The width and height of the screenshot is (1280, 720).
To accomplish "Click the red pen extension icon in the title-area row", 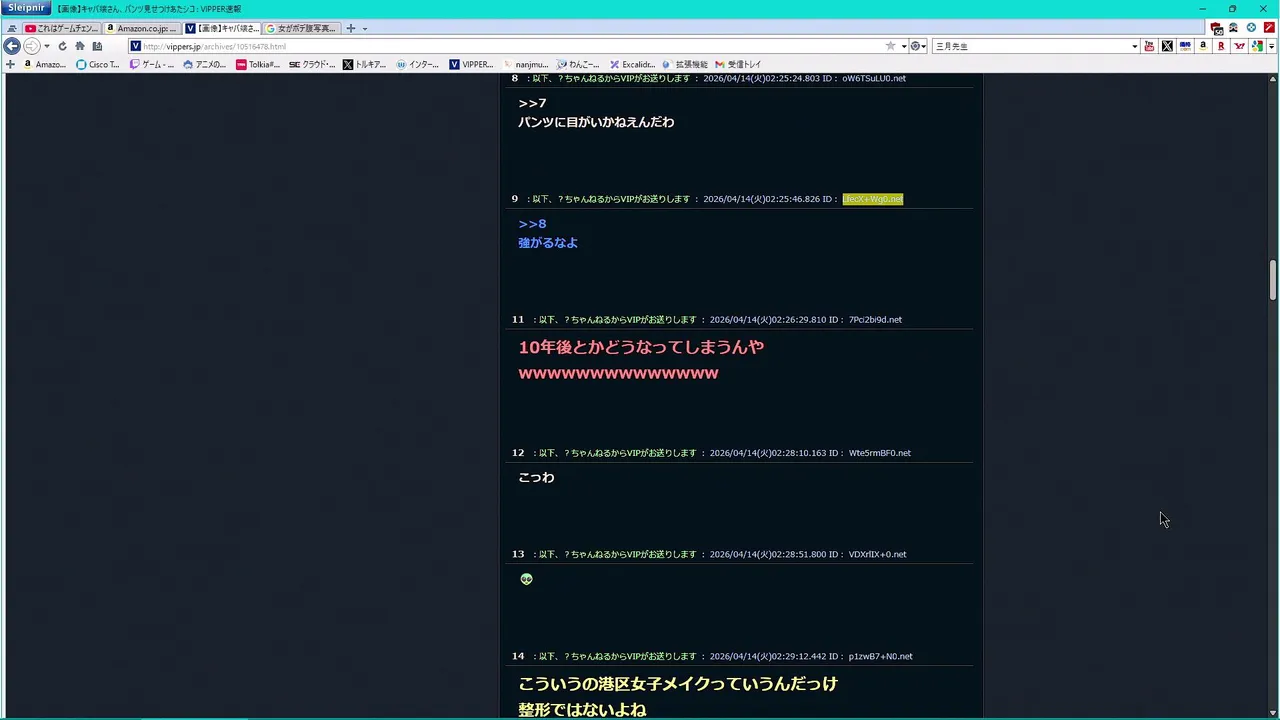I will click(1269, 28).
